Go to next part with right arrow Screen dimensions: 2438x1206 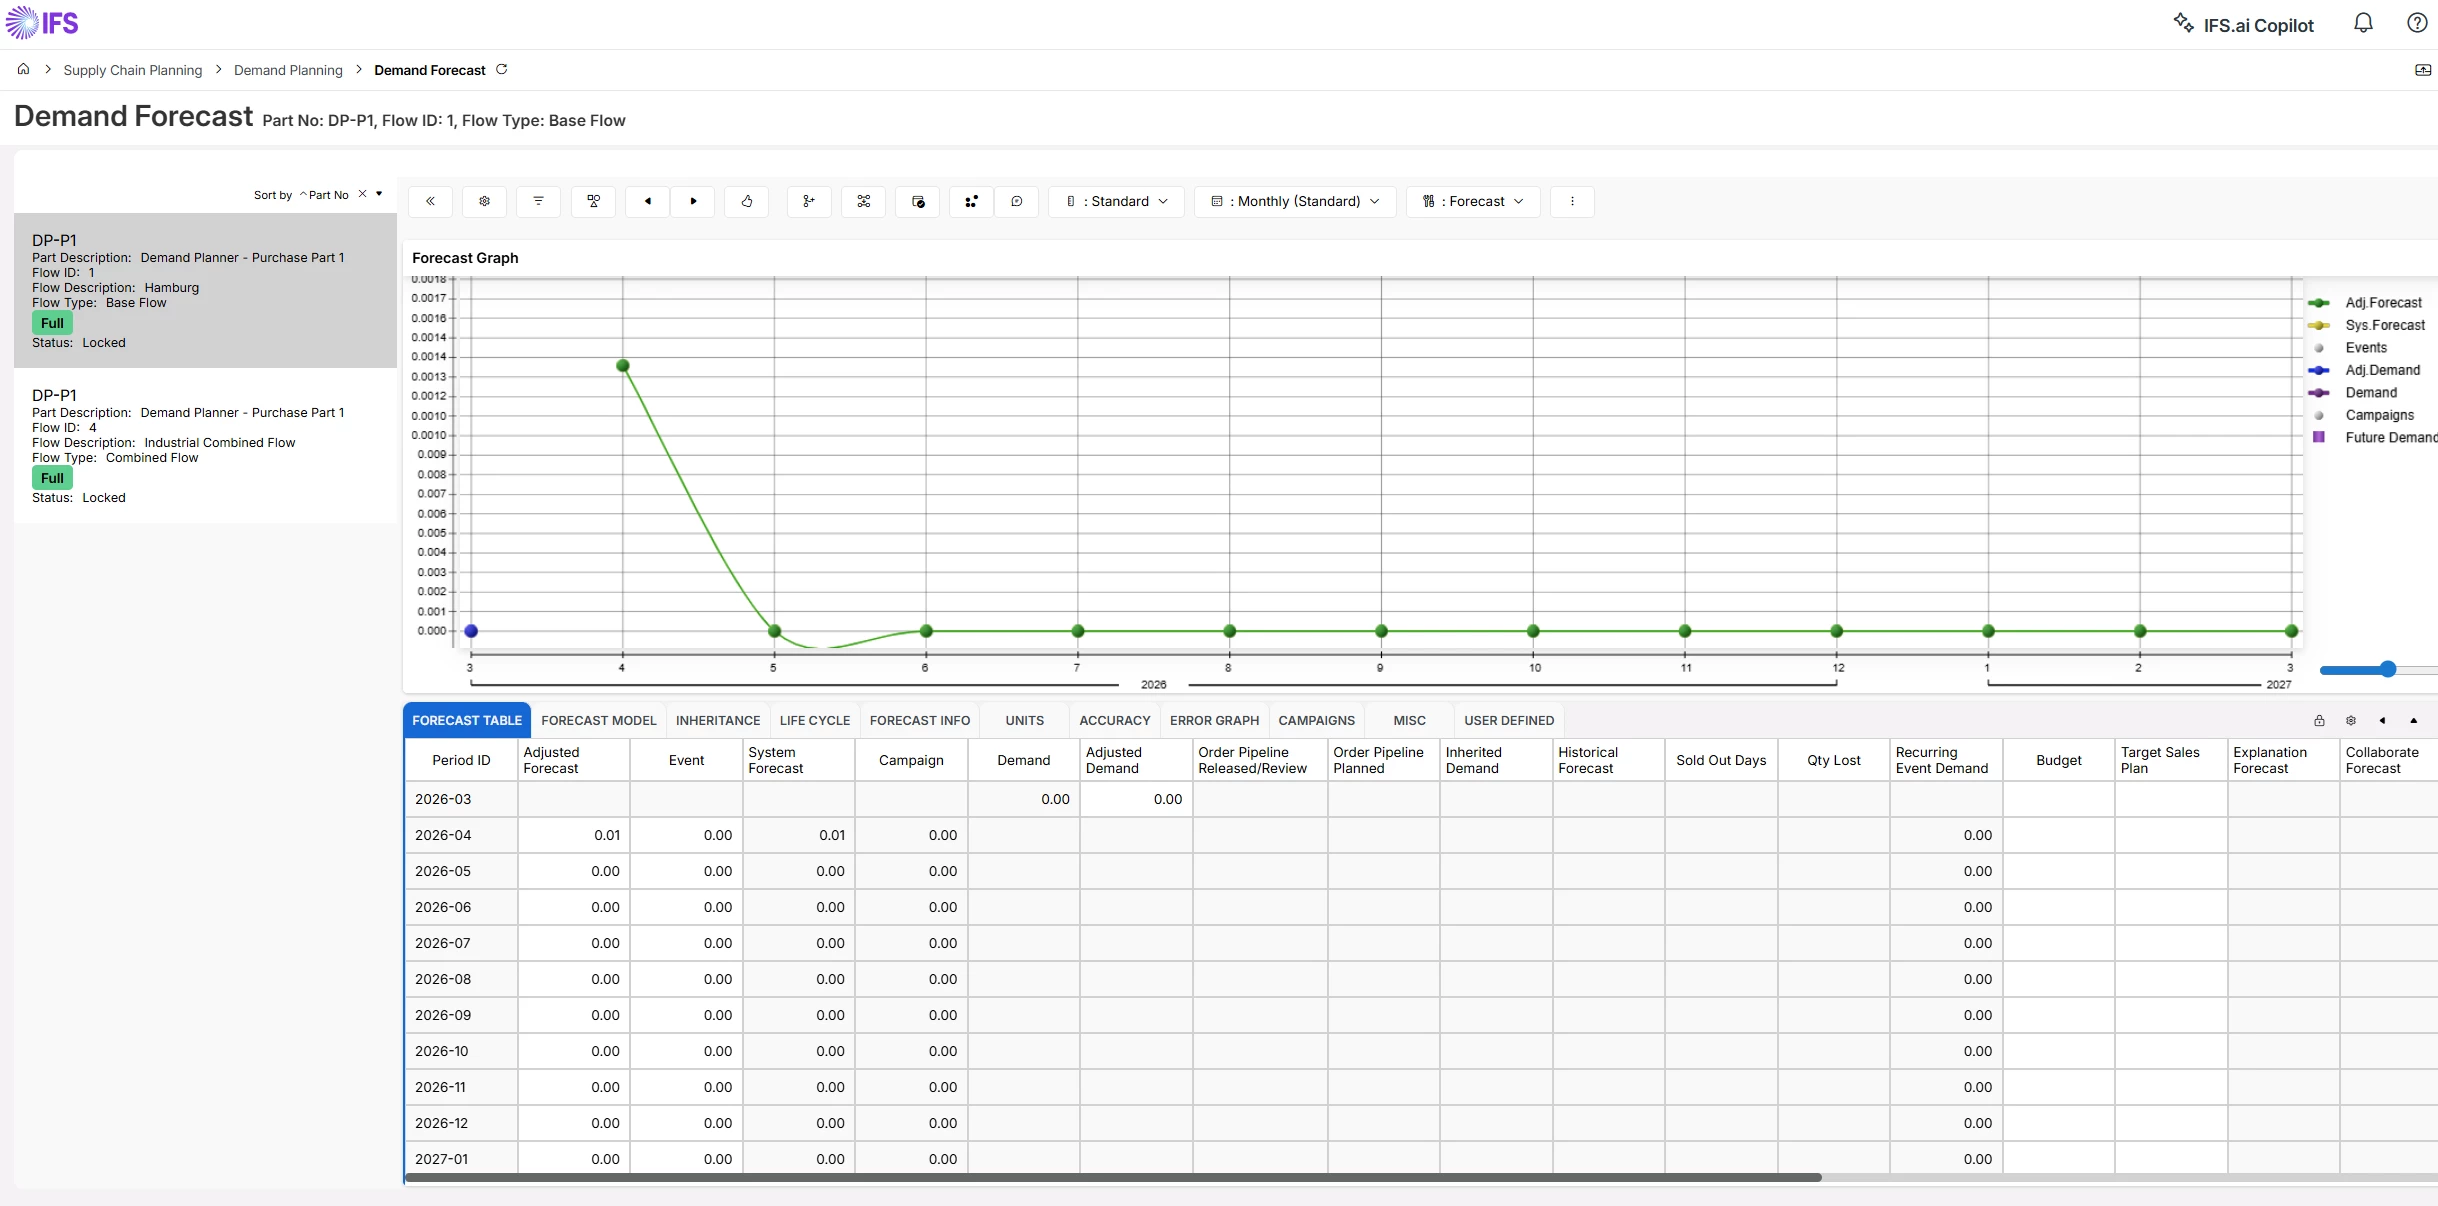point(693,201)
